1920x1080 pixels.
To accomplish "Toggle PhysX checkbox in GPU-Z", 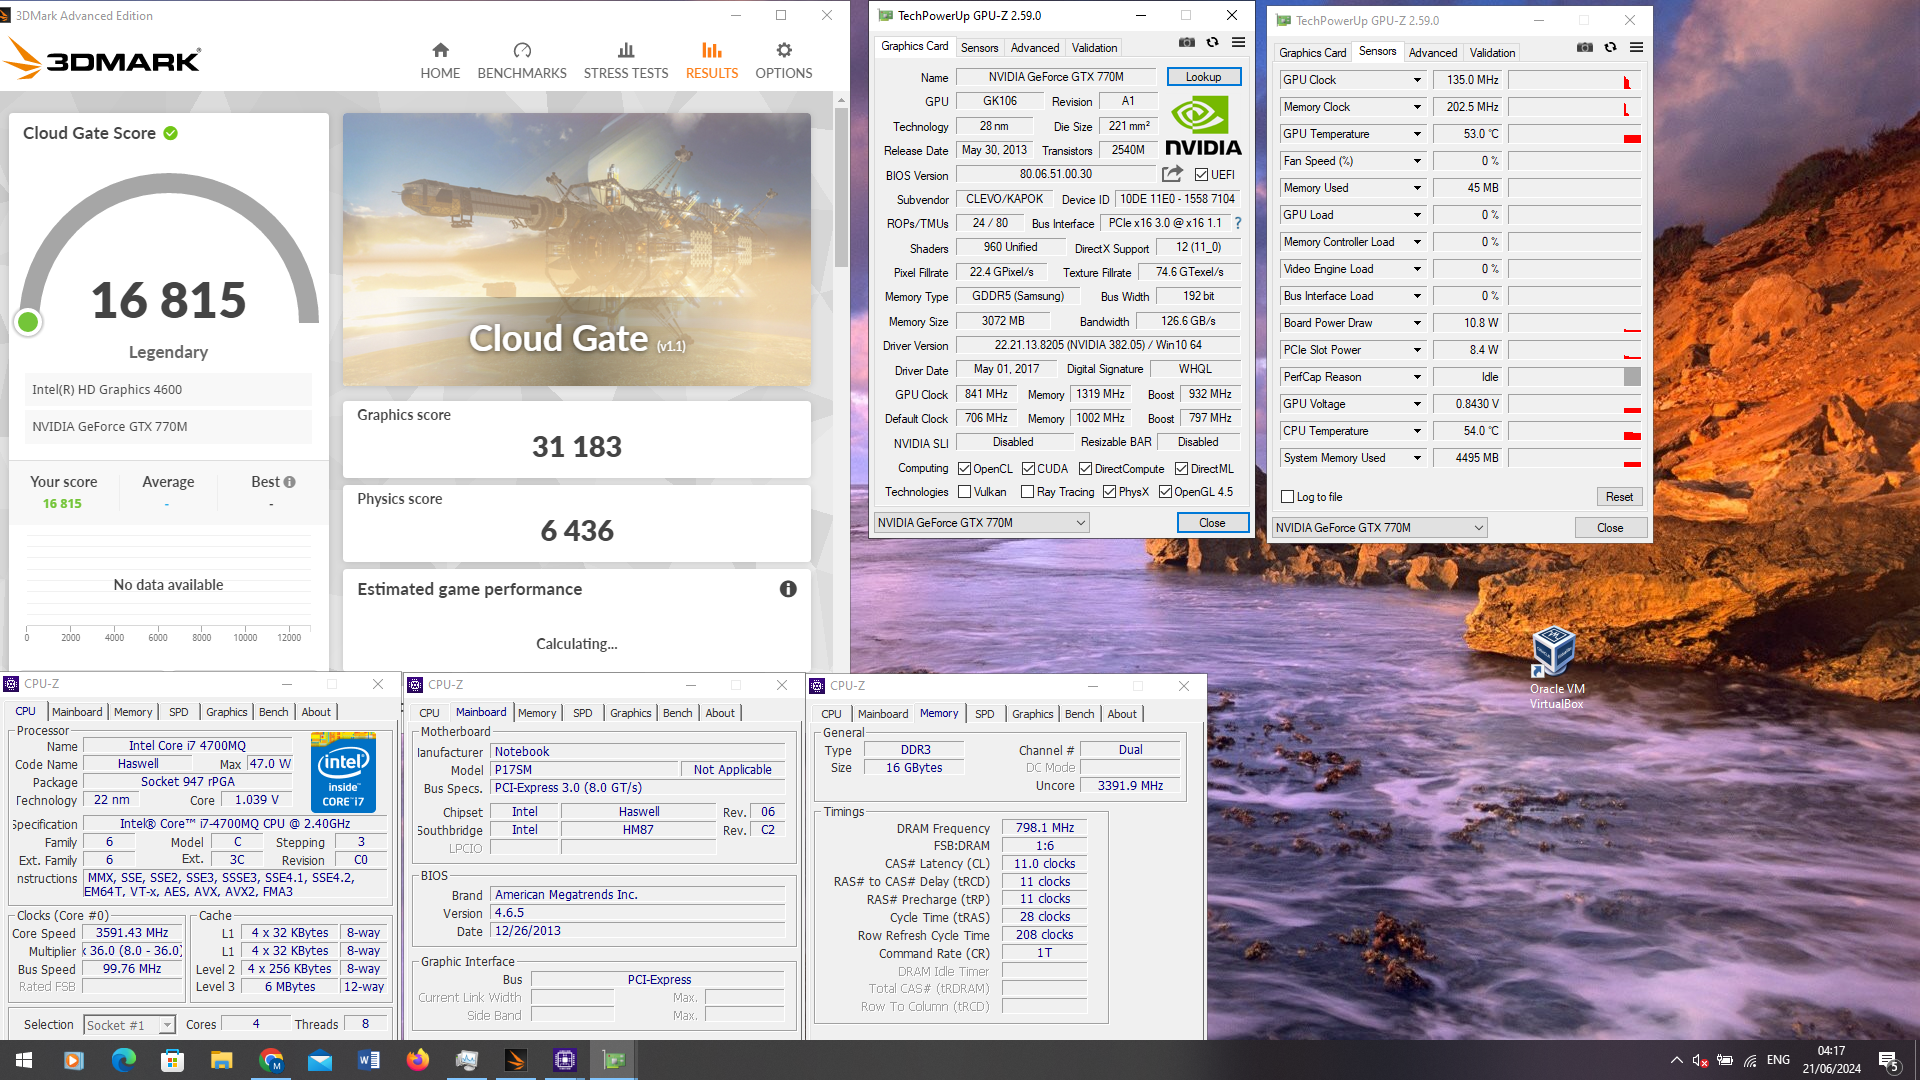I will click(x=1109, y=492).
